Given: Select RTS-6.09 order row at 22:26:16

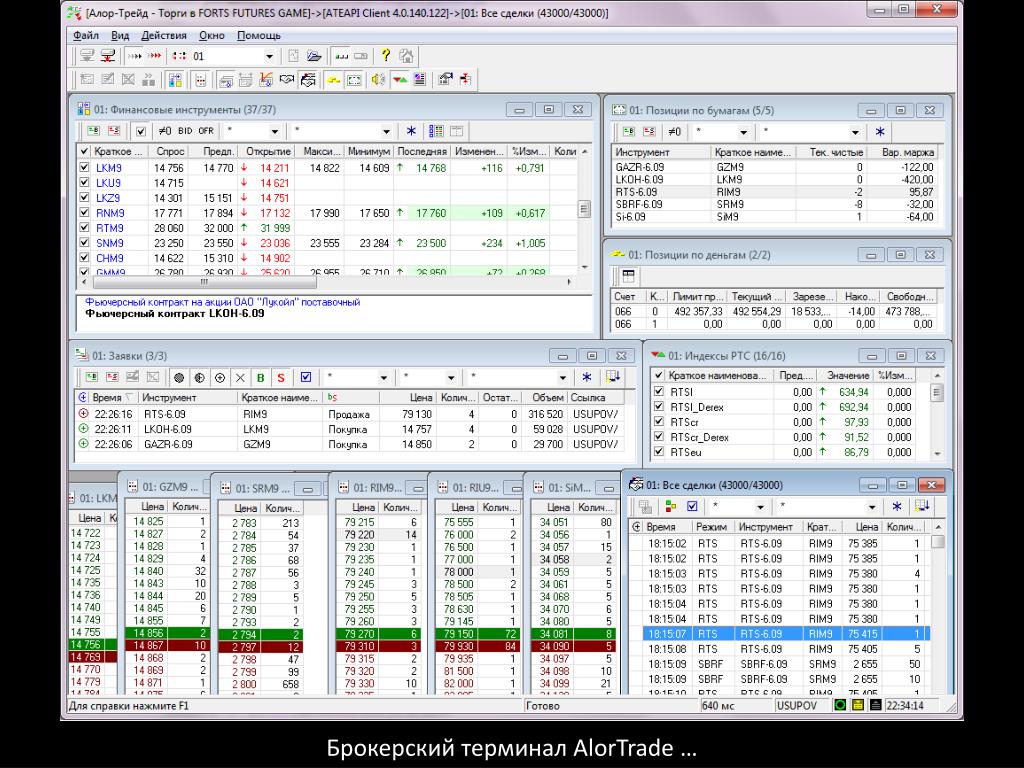Looking at the screenshot, I should tap(349, 414).
